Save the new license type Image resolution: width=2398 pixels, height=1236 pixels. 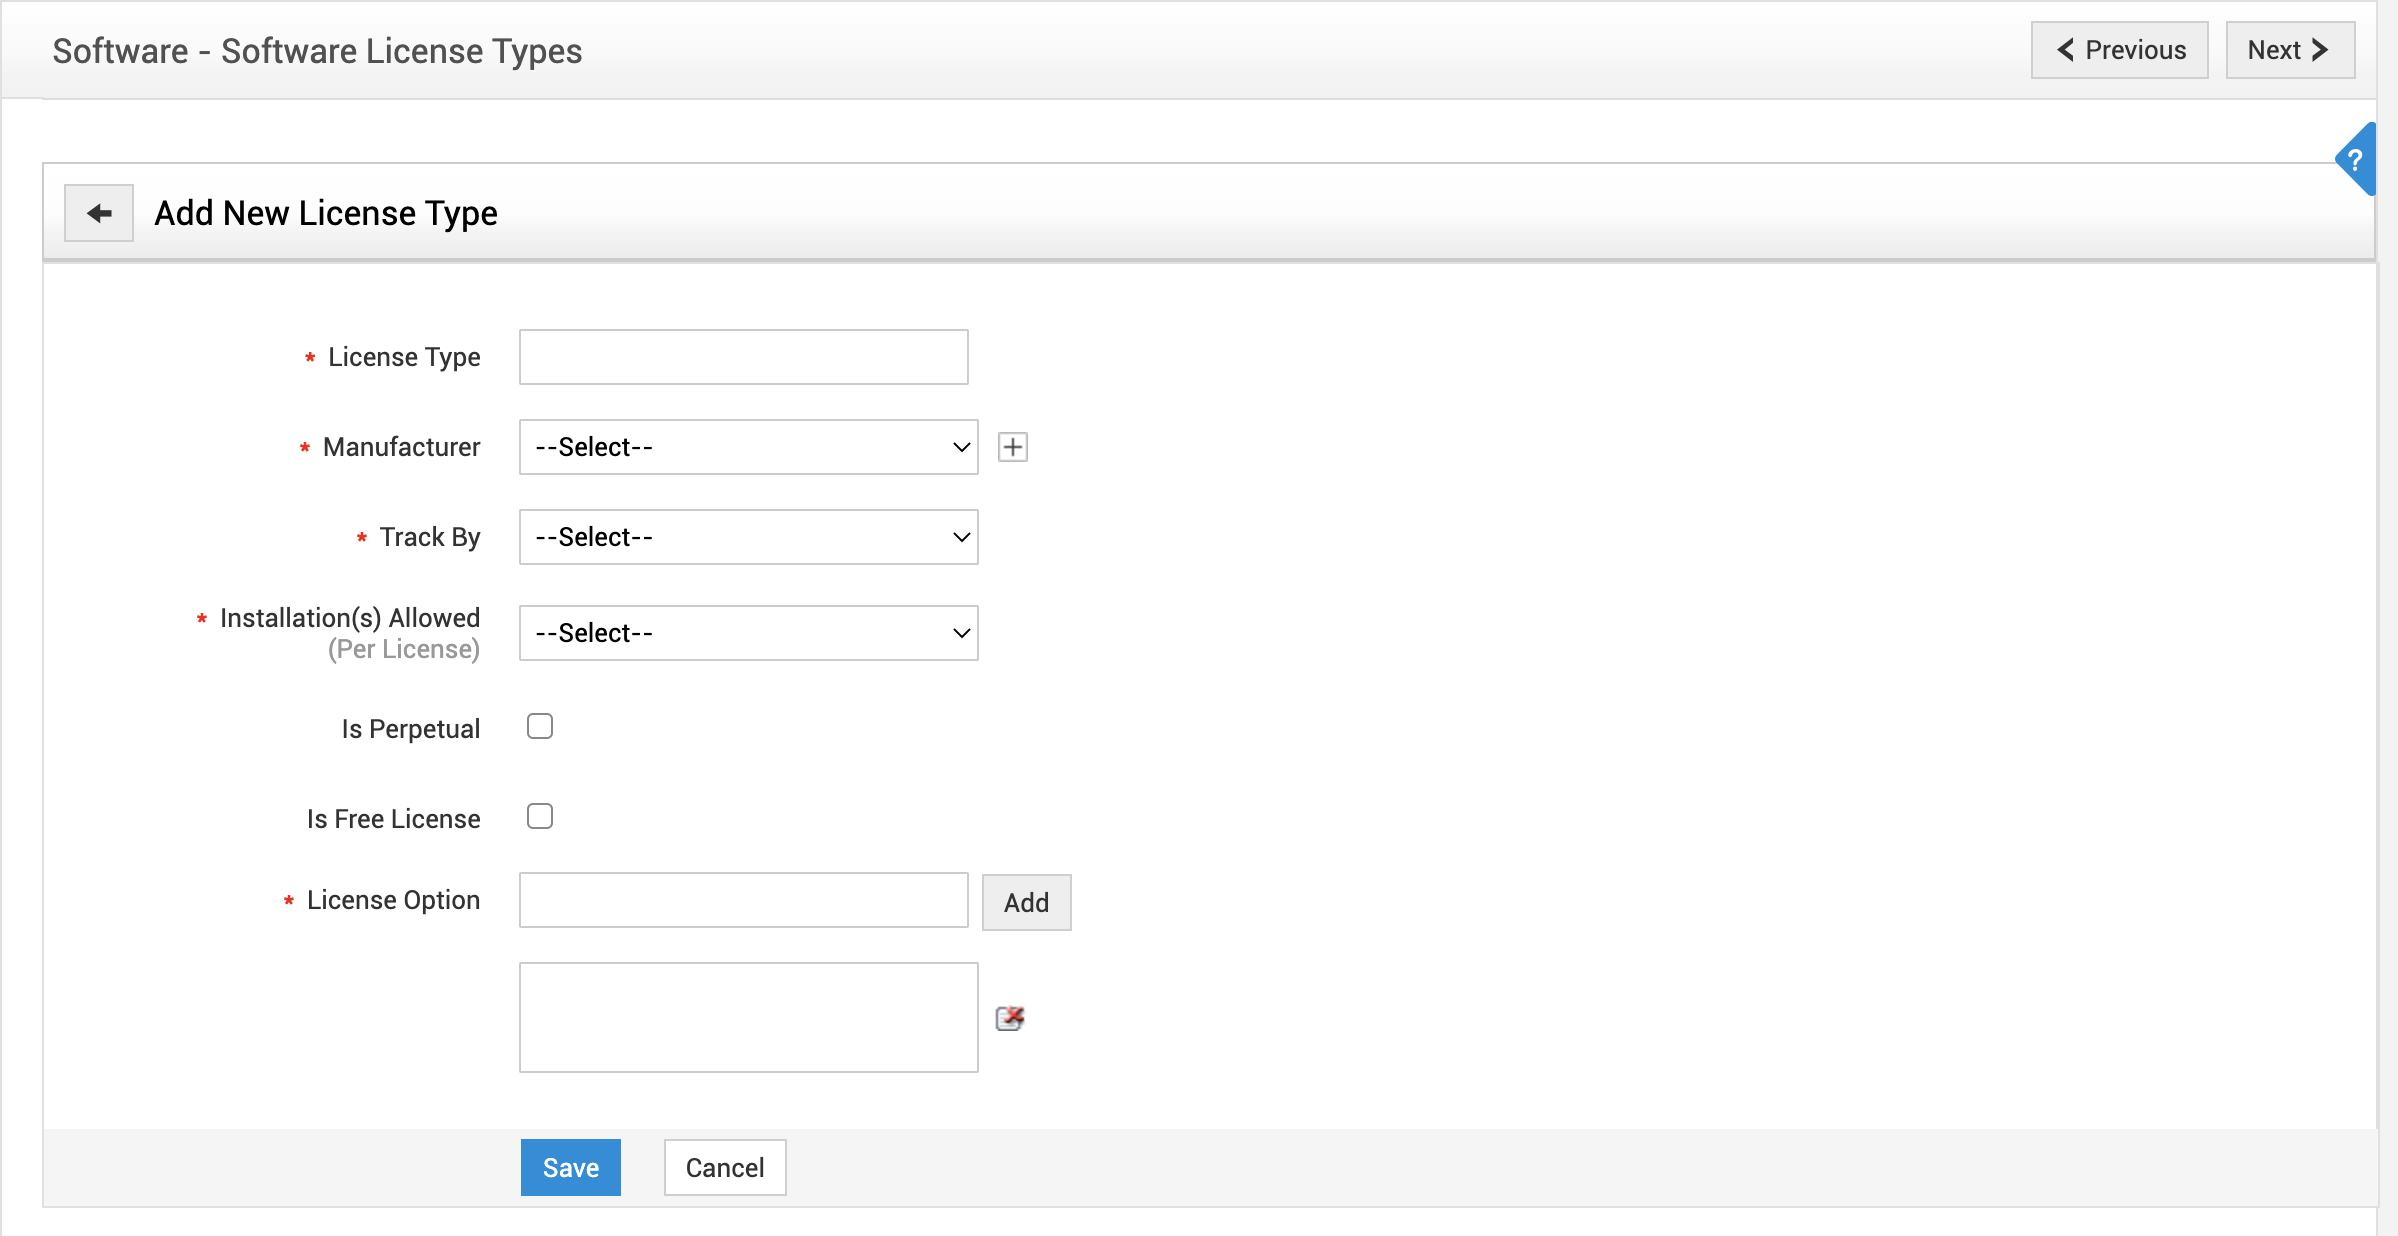tap(569, 1167)
